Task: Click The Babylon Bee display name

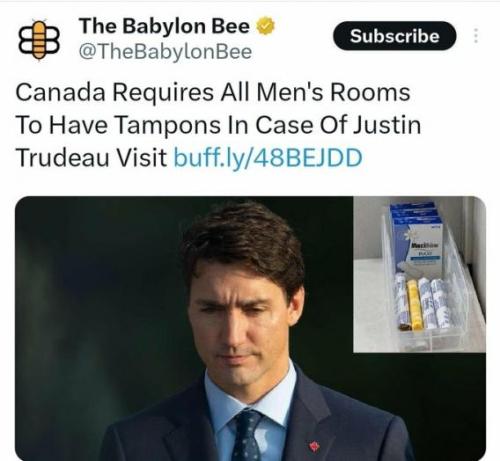Action: point(164,26)
